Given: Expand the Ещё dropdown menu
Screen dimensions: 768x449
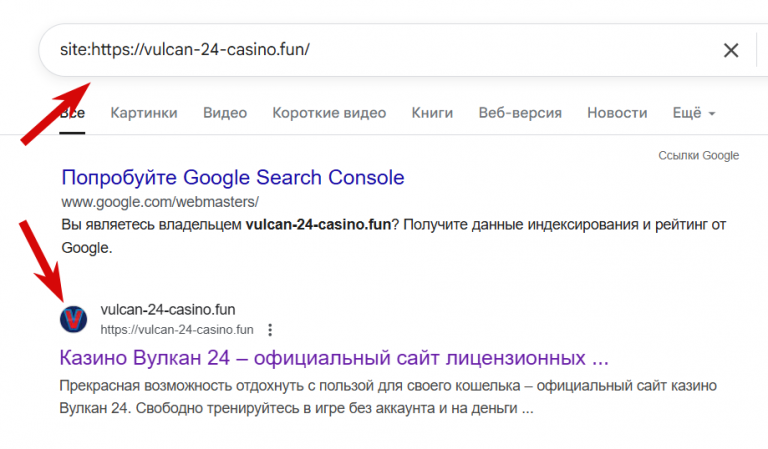Looking at the screenshot, I should pyautogui.click(x=694, y=113).
